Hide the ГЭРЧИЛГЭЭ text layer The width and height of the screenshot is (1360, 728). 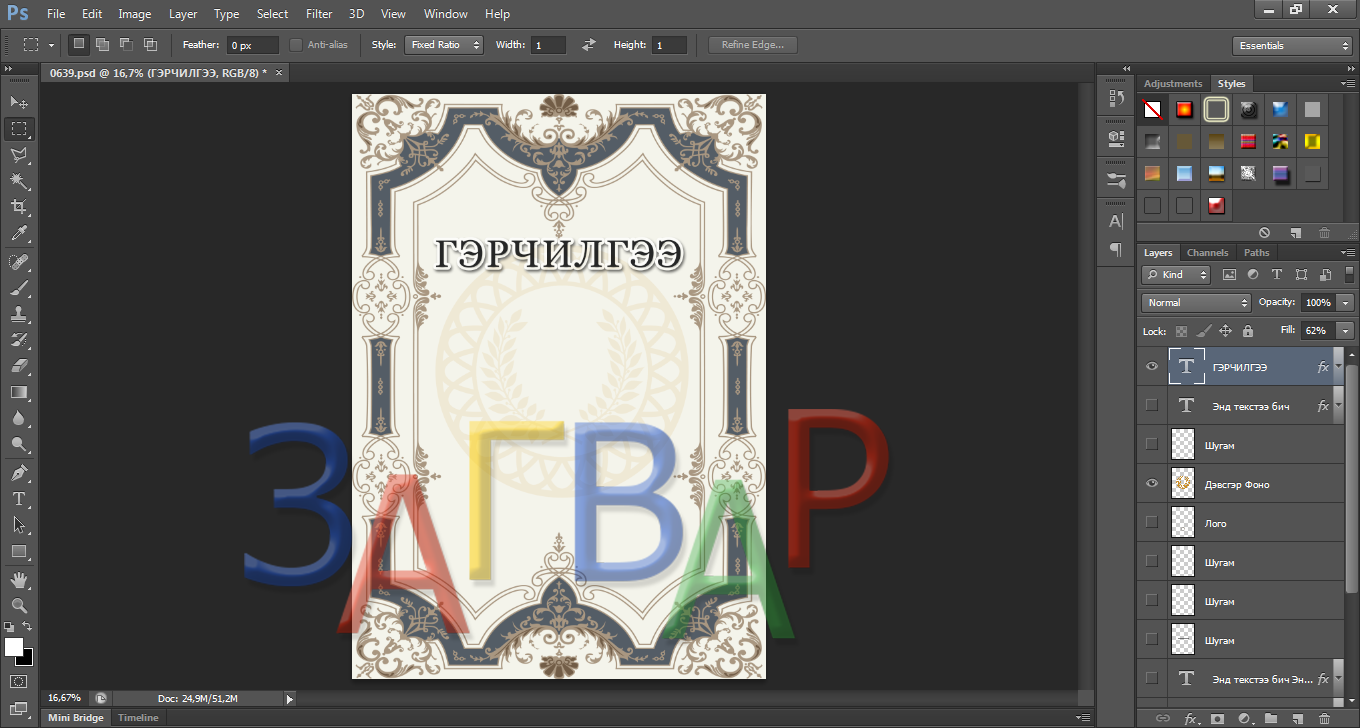click(x=1152, y=367)
